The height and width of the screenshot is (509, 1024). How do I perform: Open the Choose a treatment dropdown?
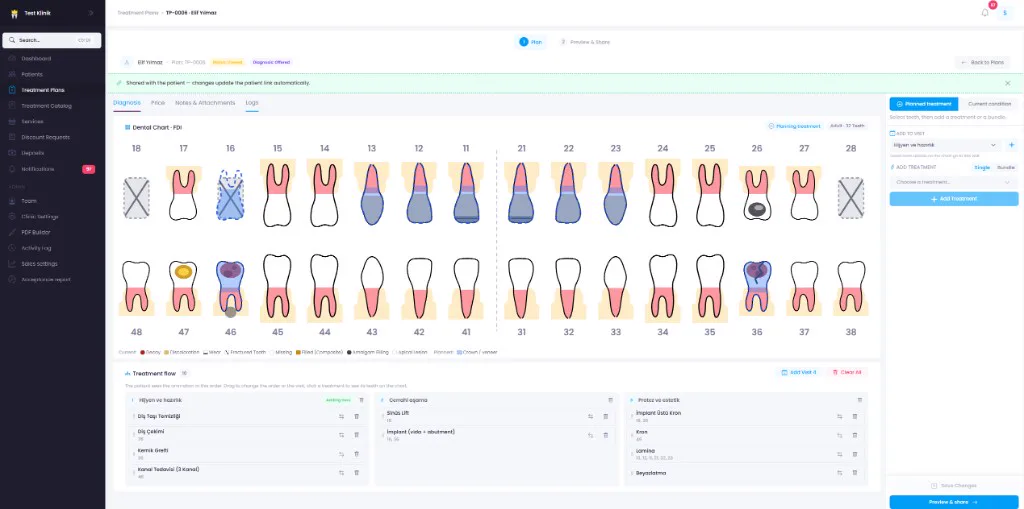tap(953, 182)
